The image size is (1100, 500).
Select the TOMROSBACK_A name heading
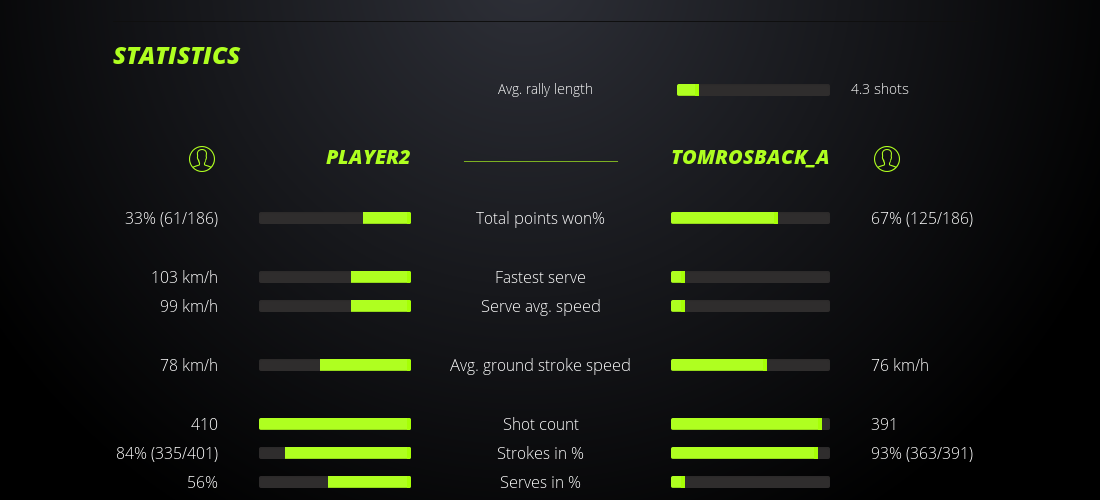point(750,157)
